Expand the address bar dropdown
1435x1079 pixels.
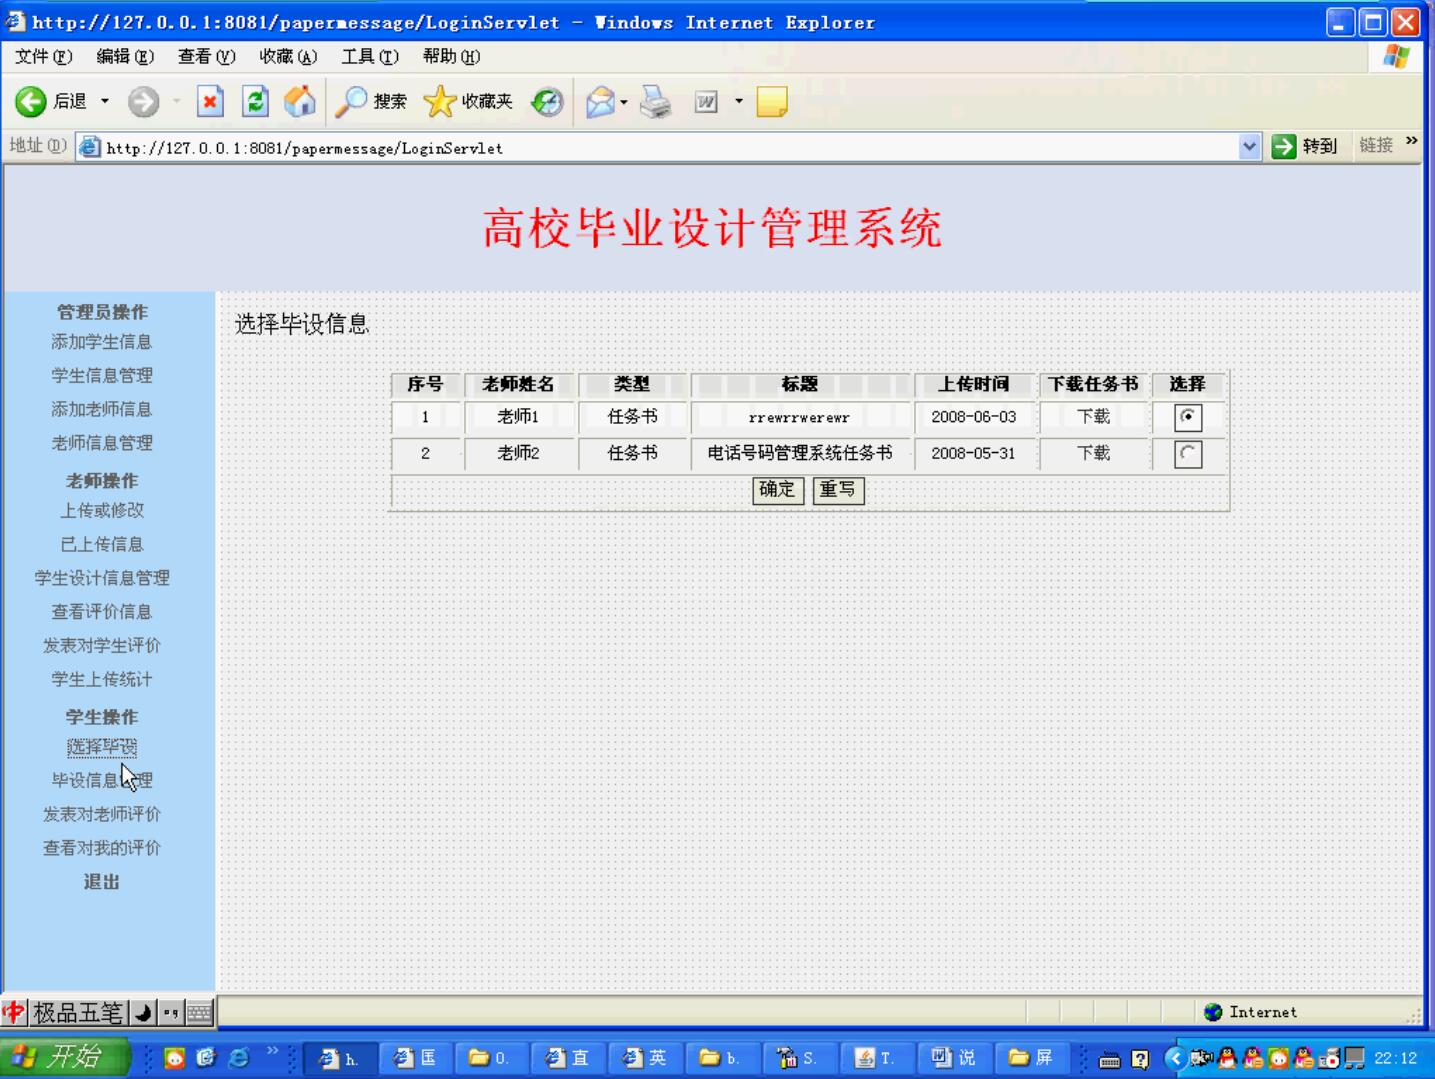1249,147
